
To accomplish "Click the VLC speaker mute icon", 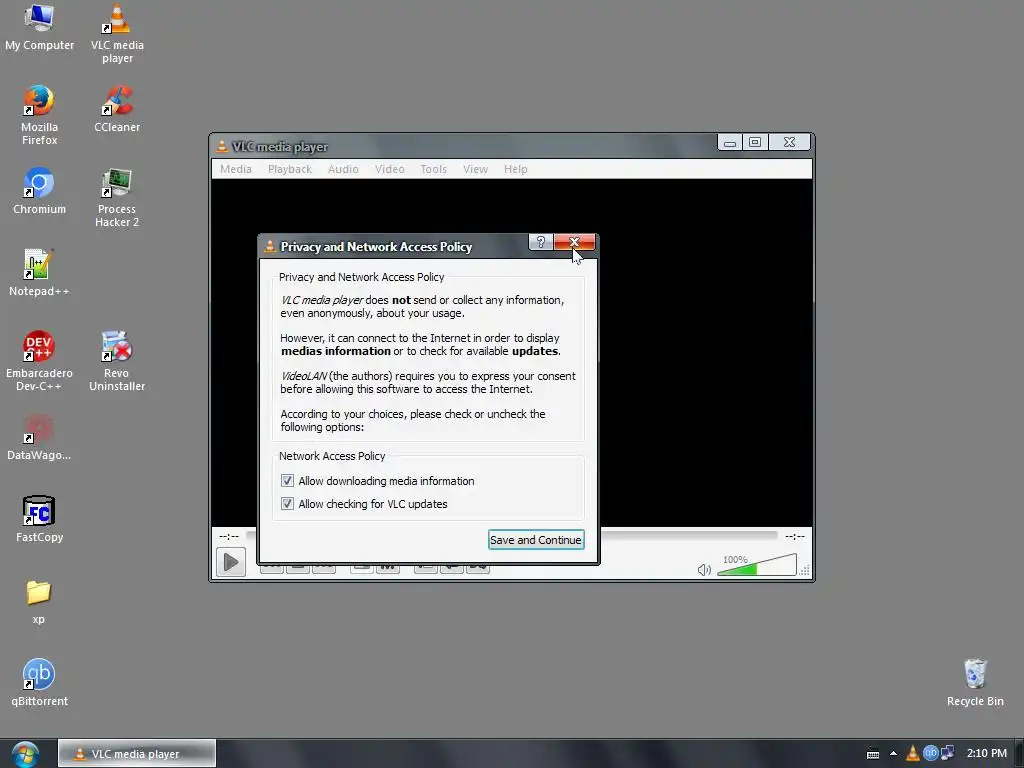I will (x=704, y=570).
